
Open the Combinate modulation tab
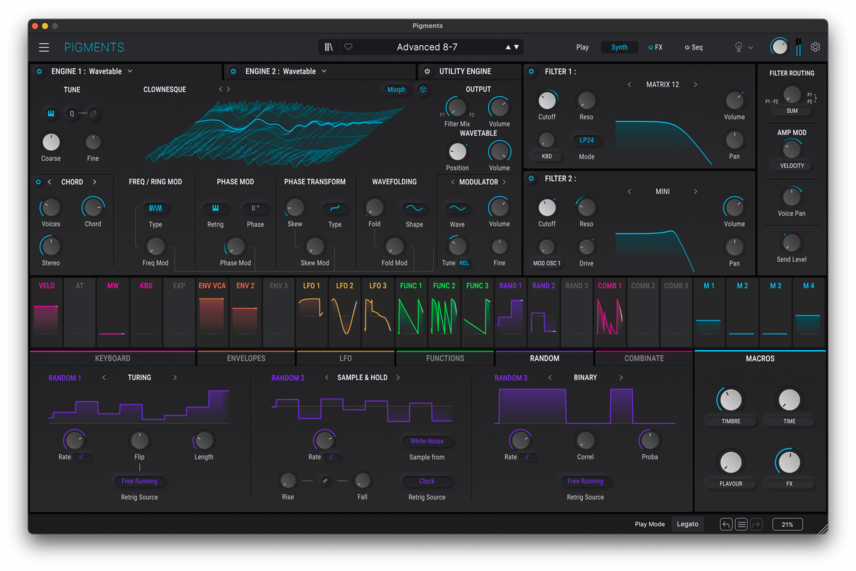[x=644, y=359]
